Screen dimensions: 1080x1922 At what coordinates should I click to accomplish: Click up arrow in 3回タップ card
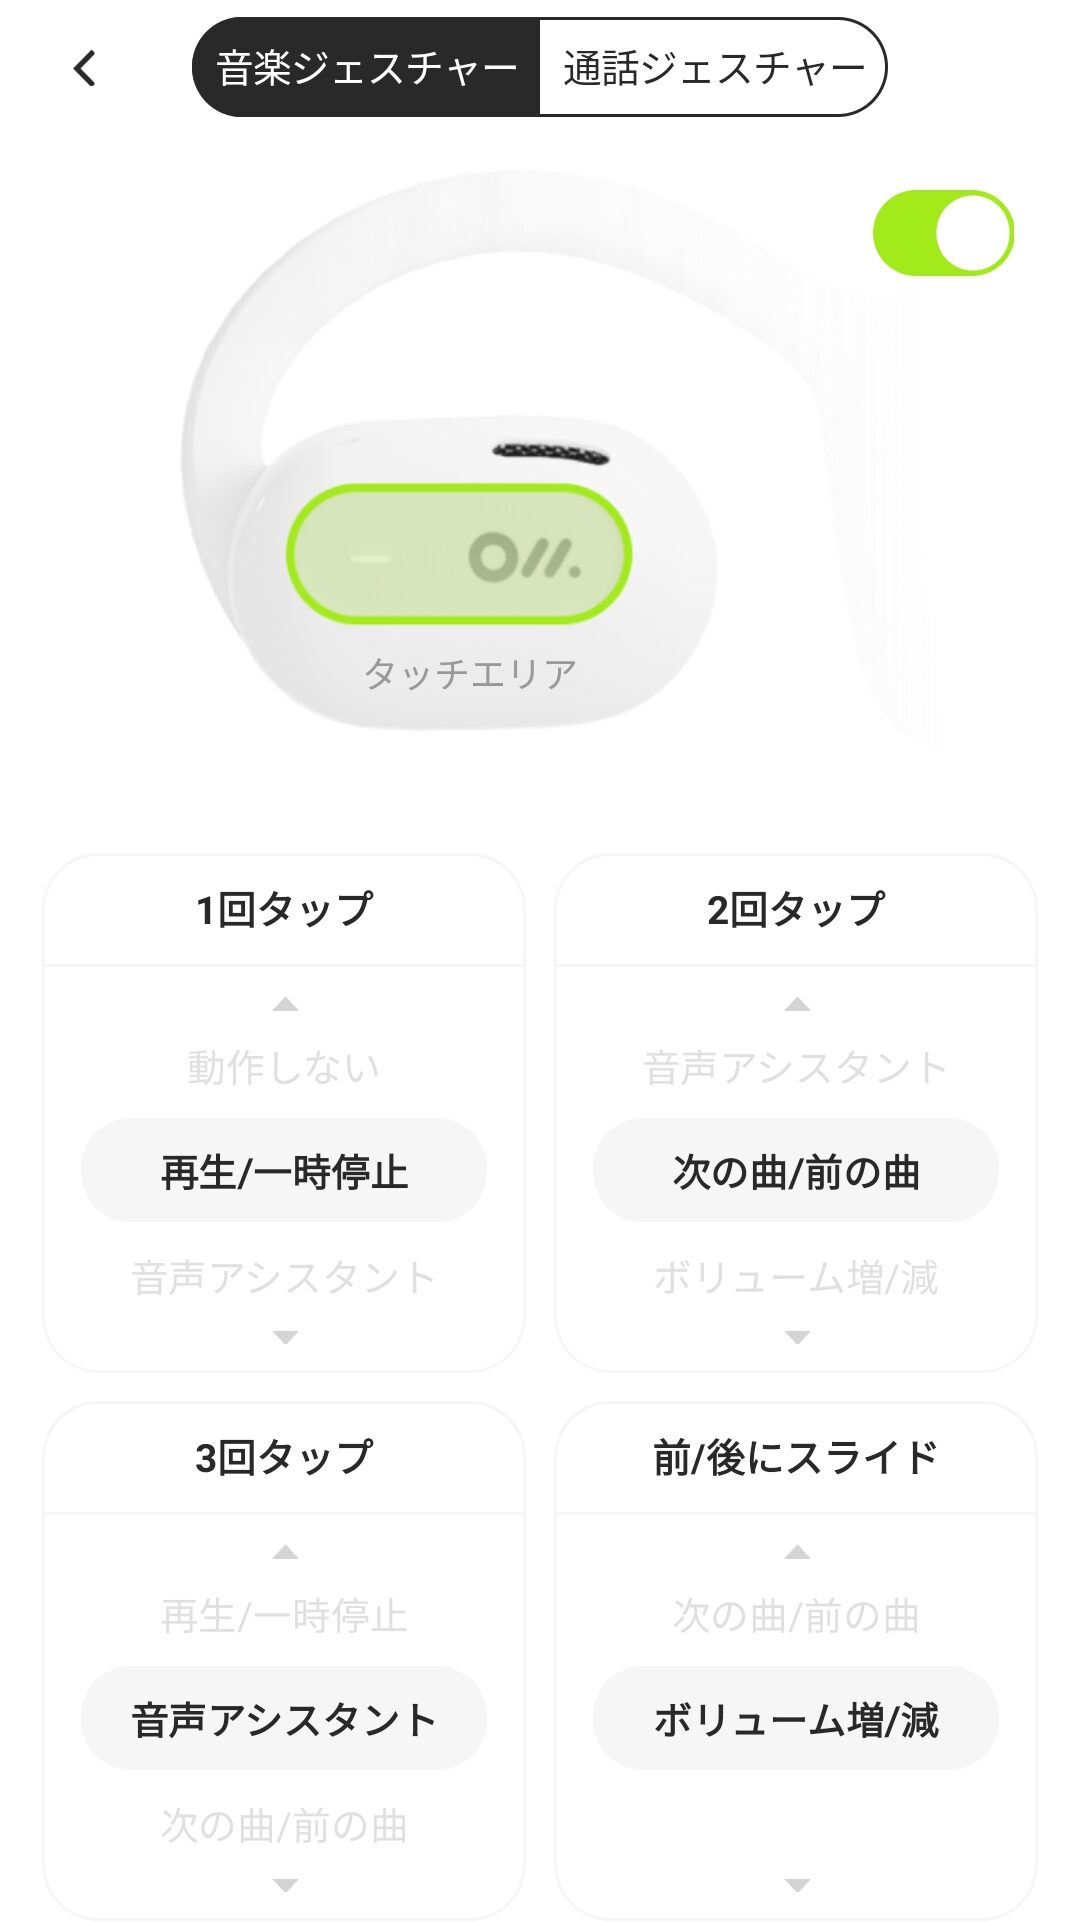click(x=285, y=1552)
